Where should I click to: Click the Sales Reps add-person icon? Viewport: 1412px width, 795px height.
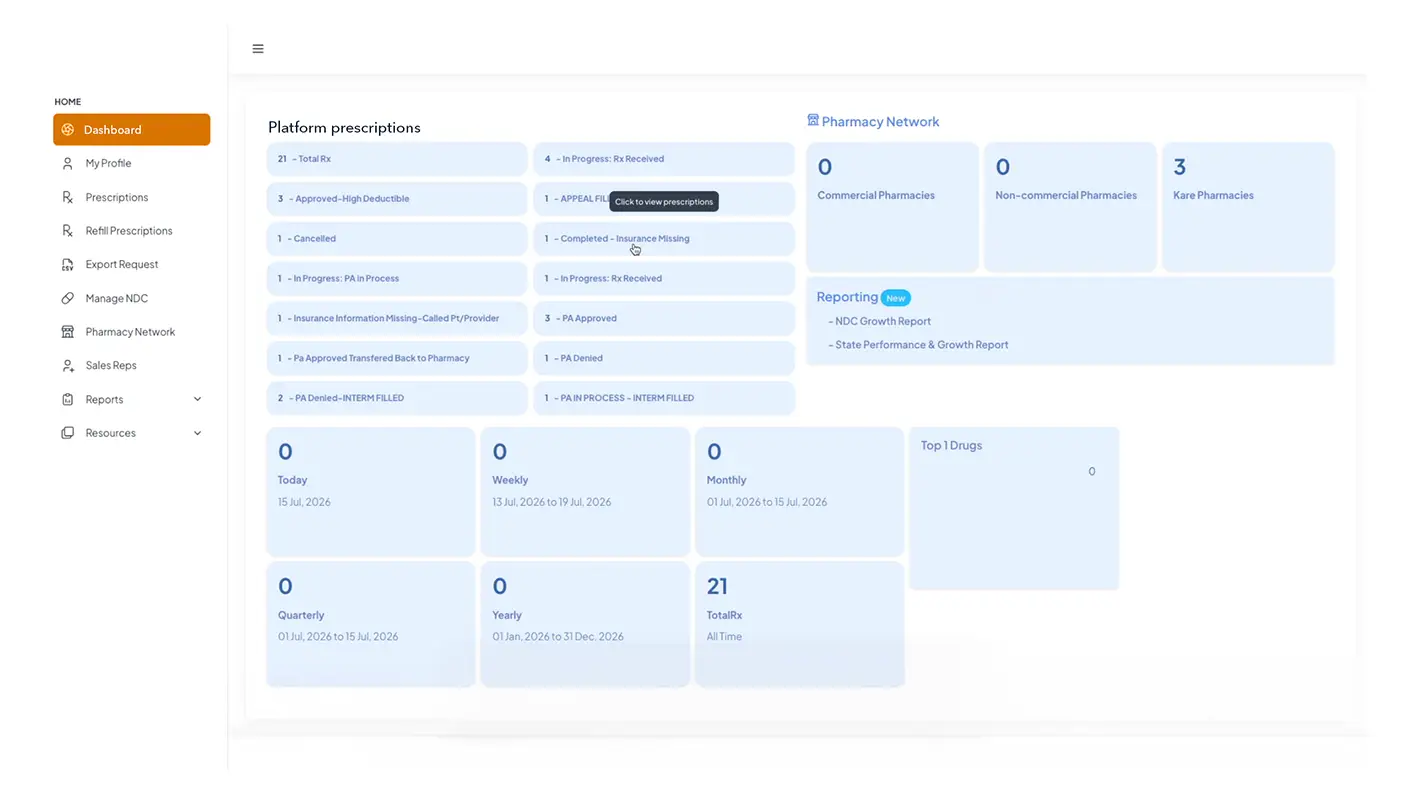click(68, 366)
